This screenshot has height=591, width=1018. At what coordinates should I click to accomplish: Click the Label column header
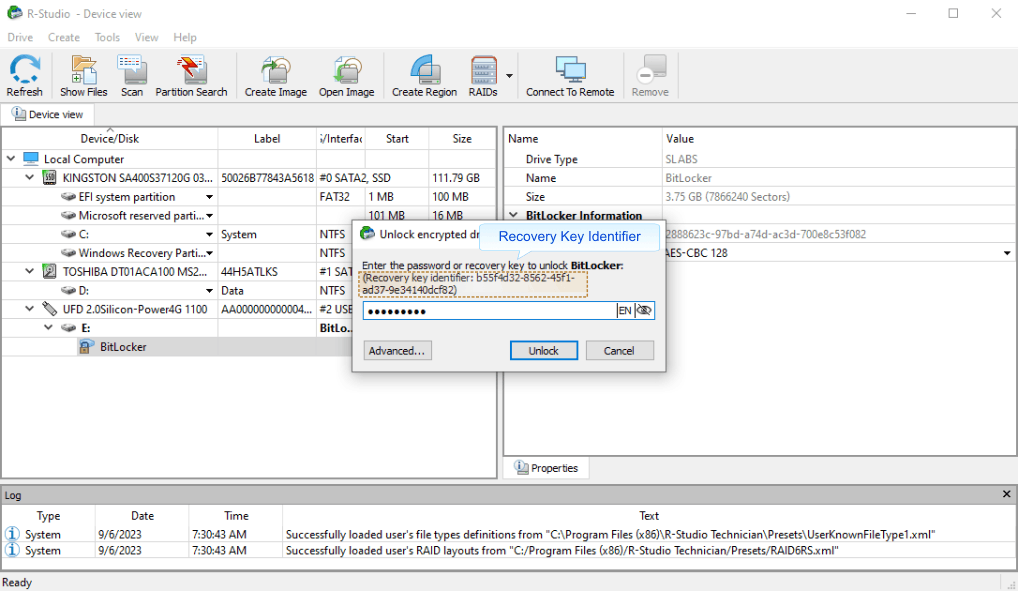[267, 138]
